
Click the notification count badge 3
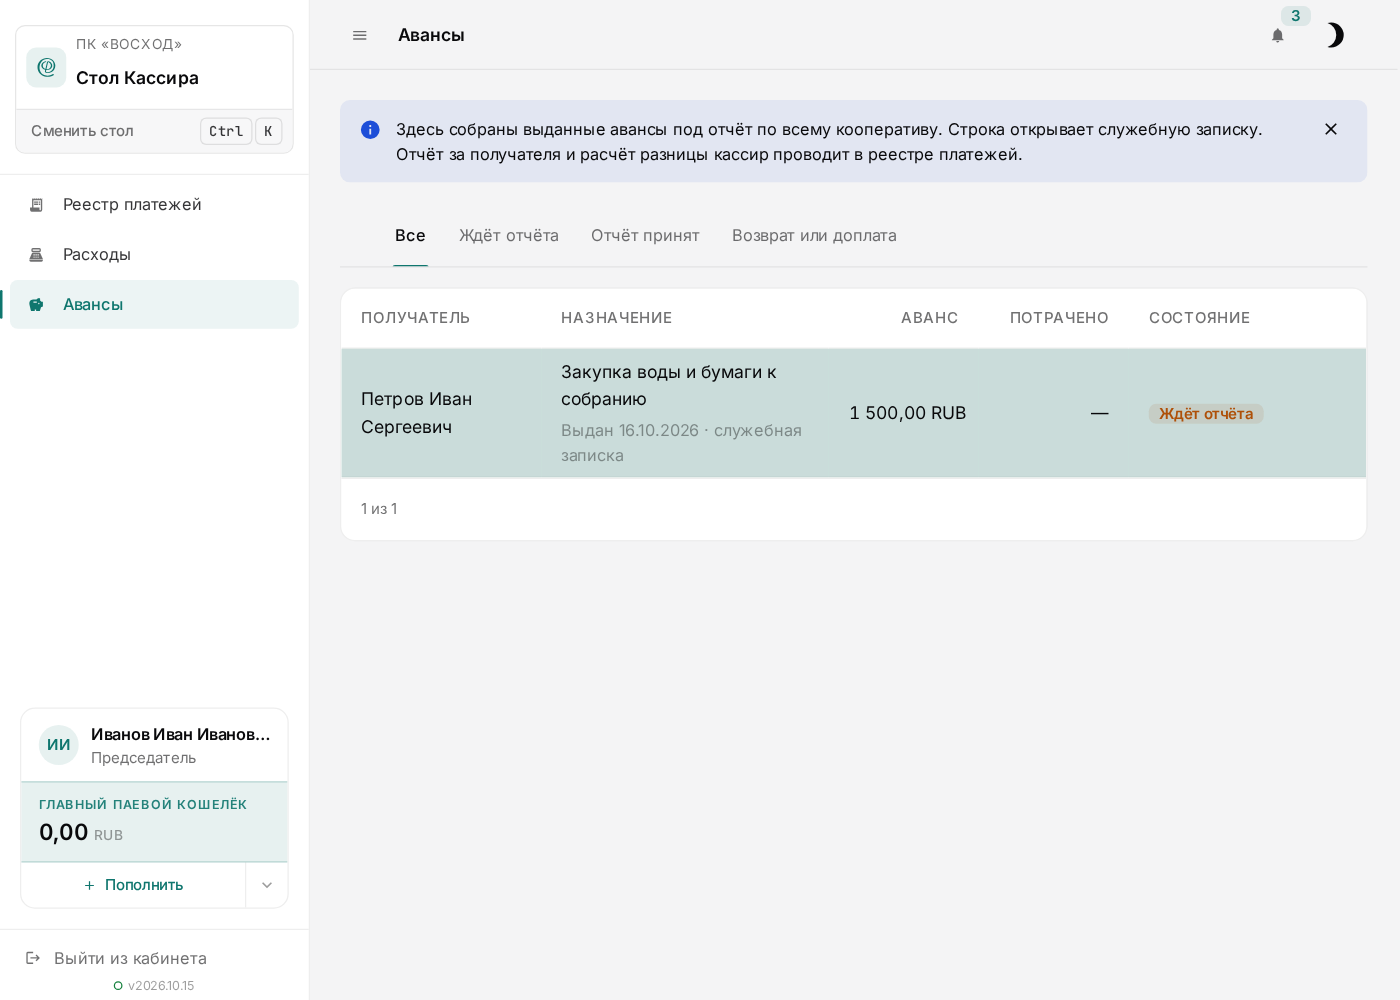[1296, 16]
